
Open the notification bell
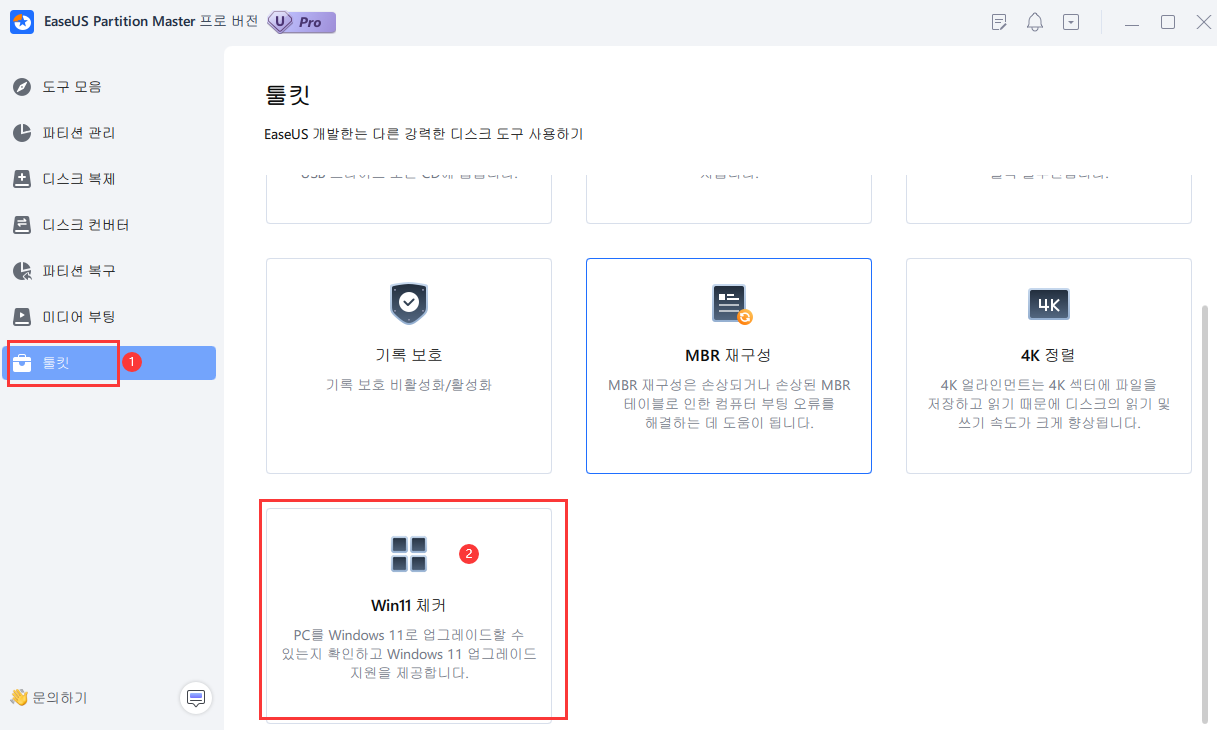[x=1035, y=21]
